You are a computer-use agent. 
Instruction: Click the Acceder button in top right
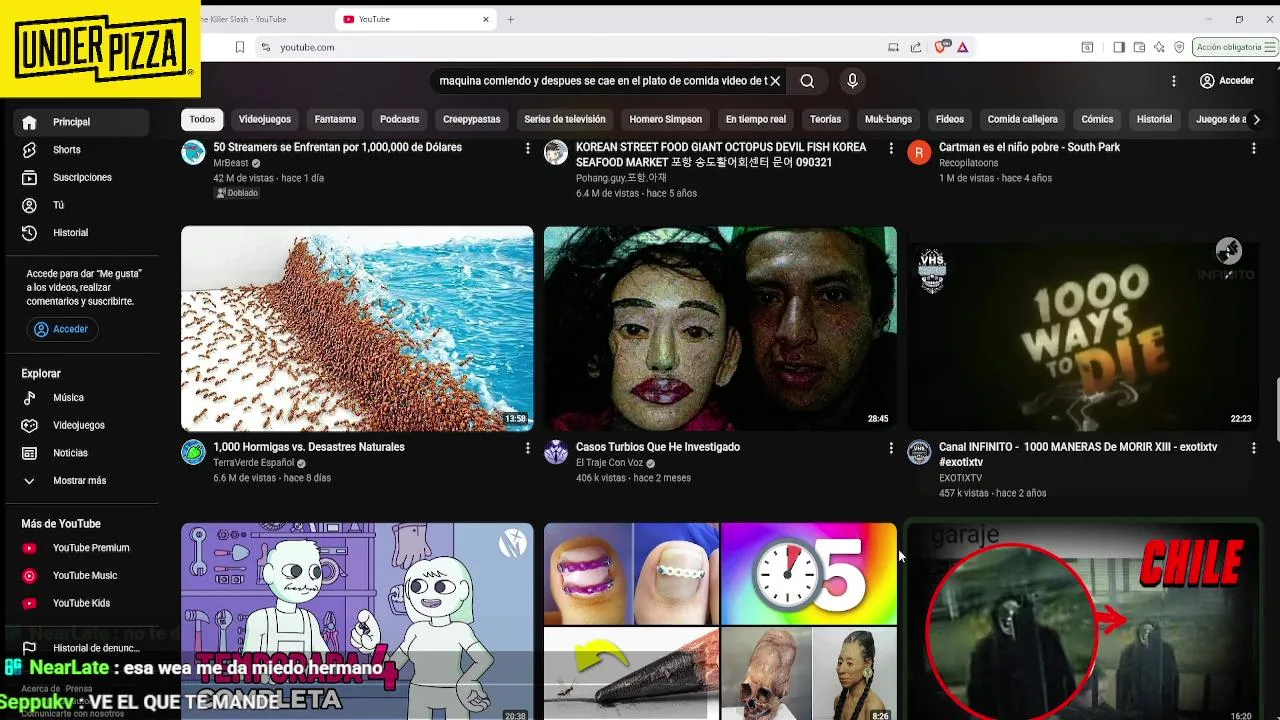(x=1226, y=81)
